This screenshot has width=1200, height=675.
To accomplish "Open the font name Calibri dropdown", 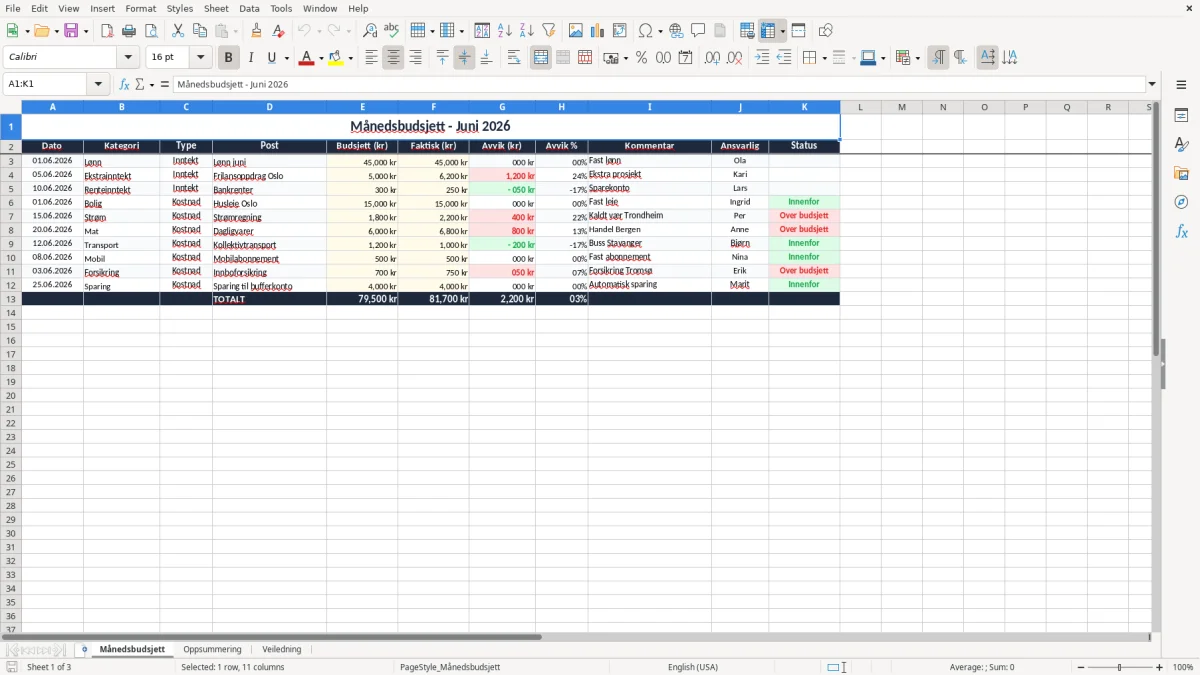I will [128, 58].
